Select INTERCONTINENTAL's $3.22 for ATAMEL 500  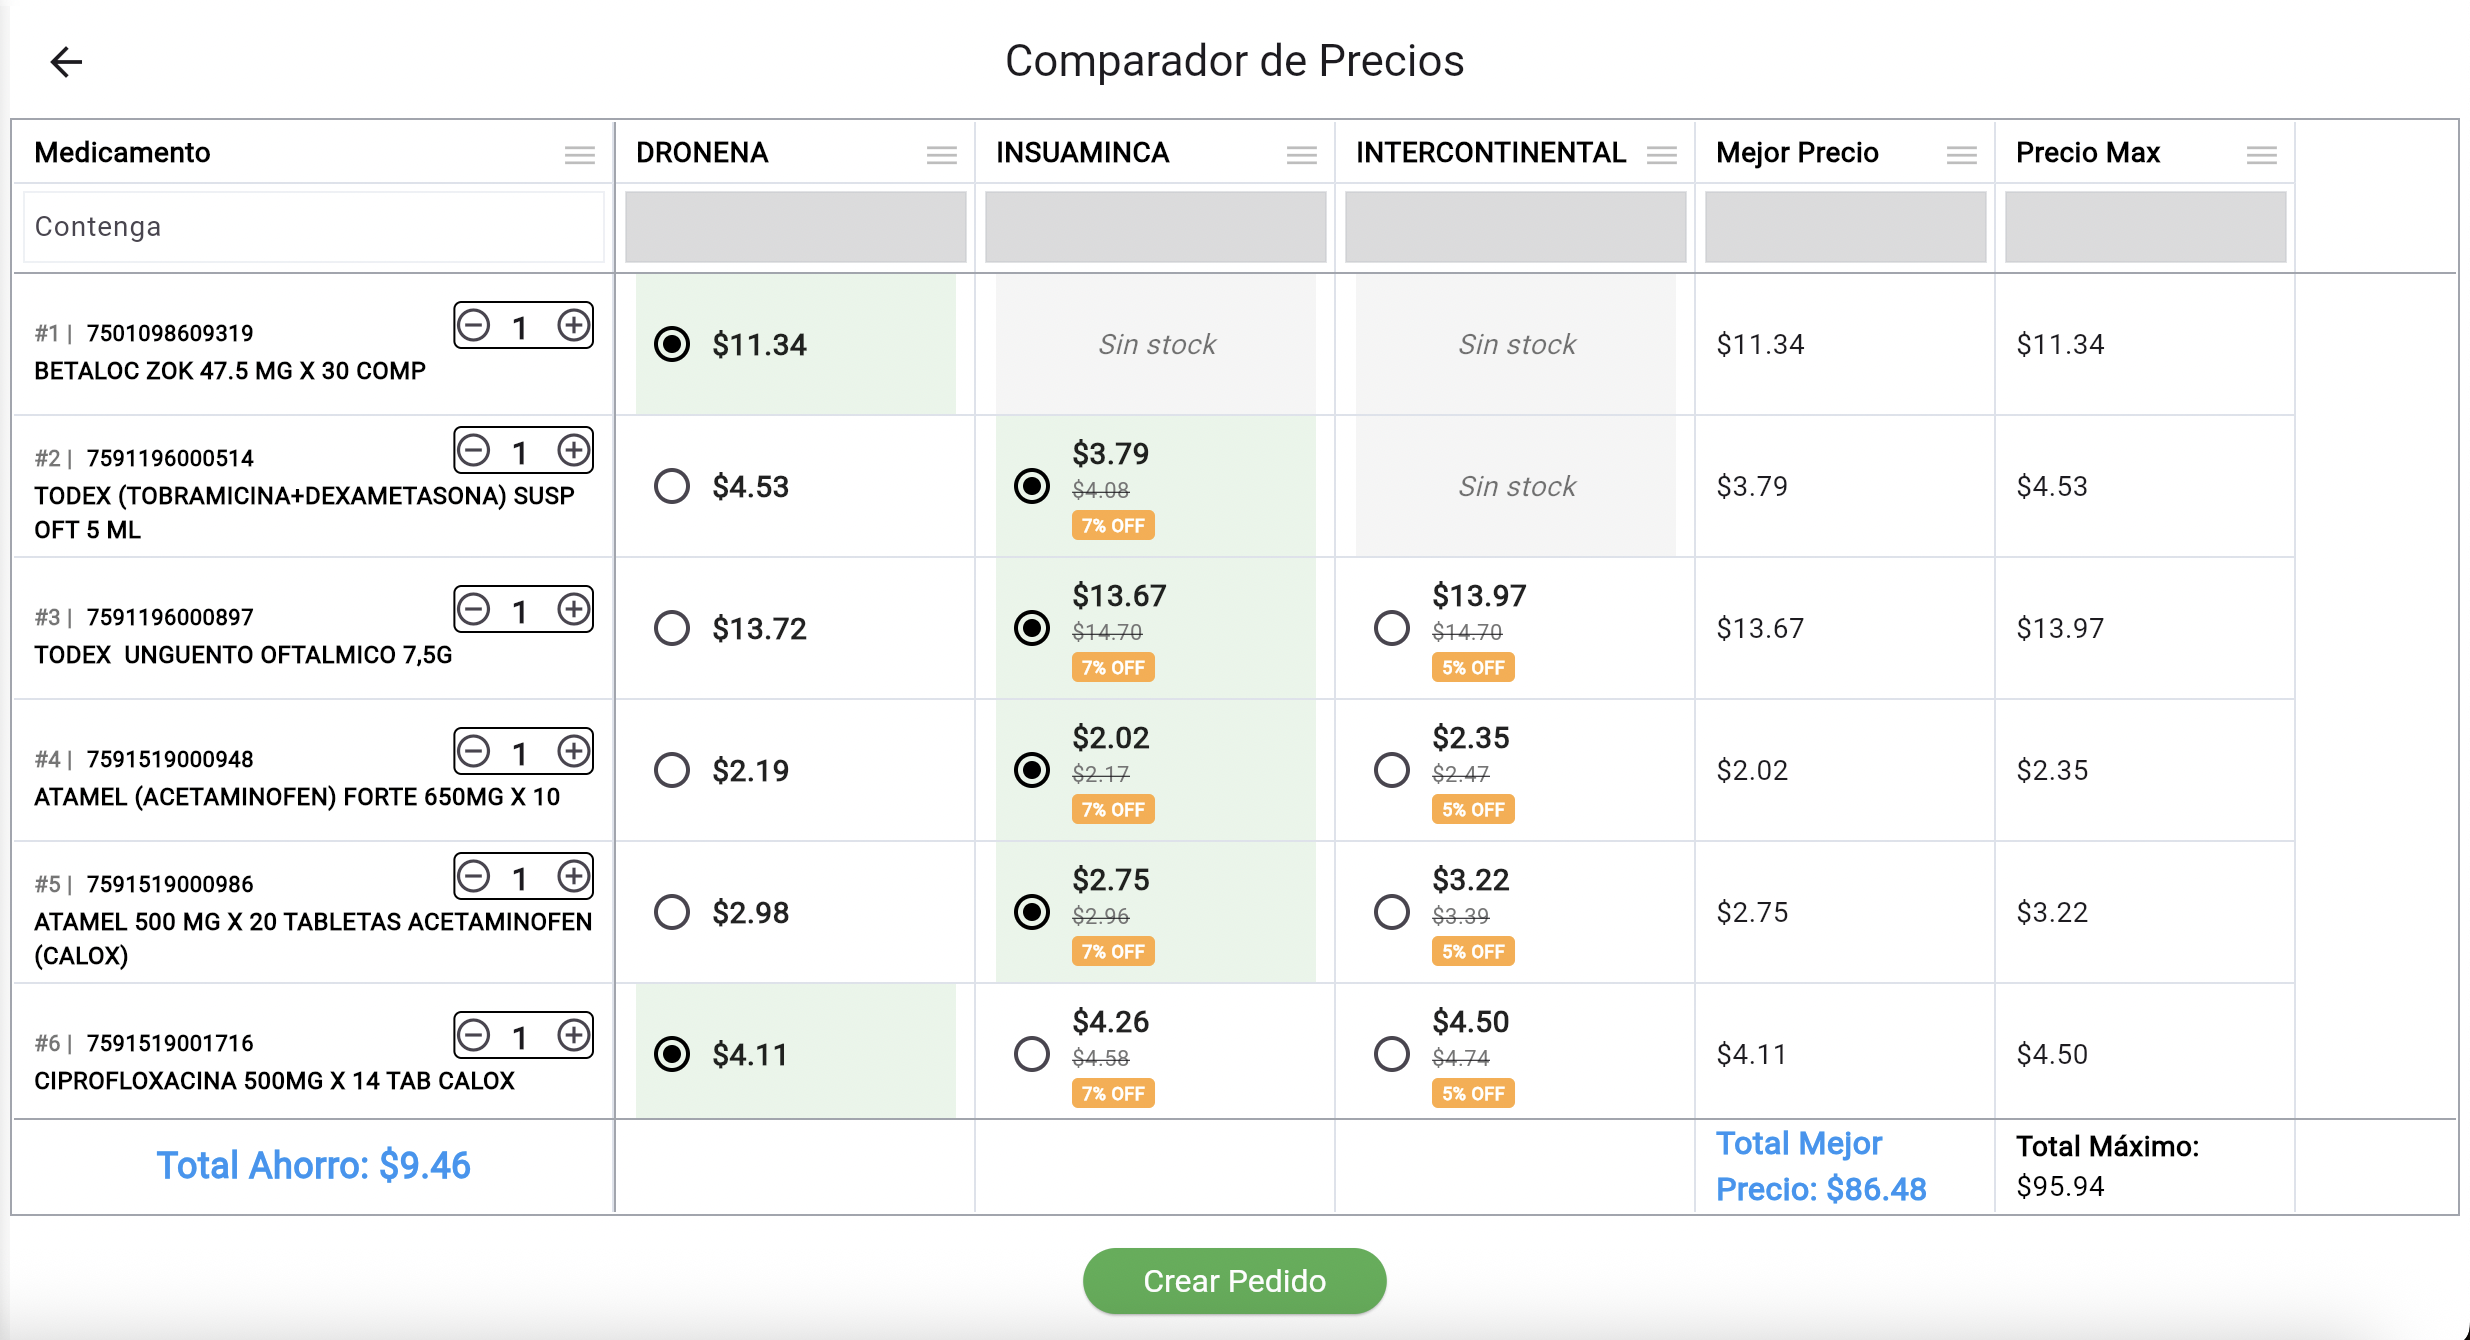pos(1391,912)
